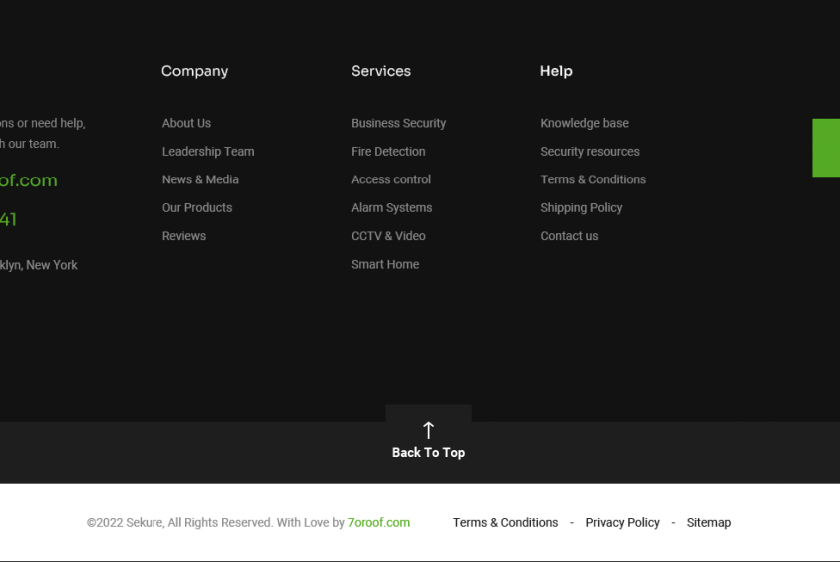Click the Back To Top arrow icon
This screenshot has height=562, width=840.
428,431
